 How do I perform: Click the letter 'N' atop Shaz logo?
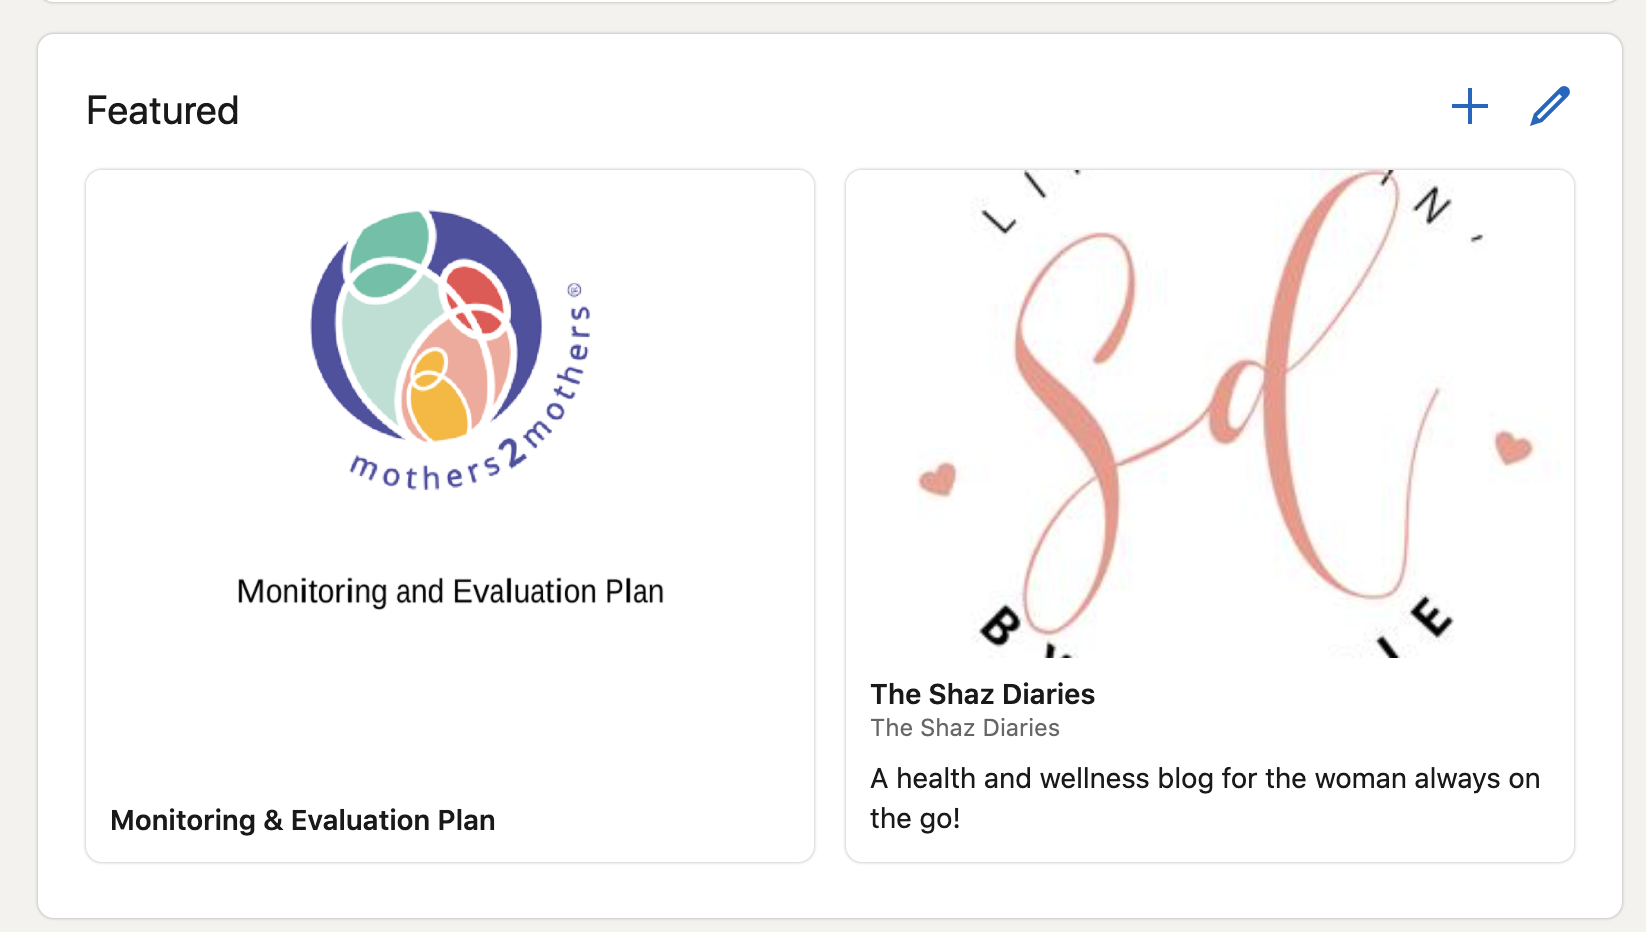1433,205
